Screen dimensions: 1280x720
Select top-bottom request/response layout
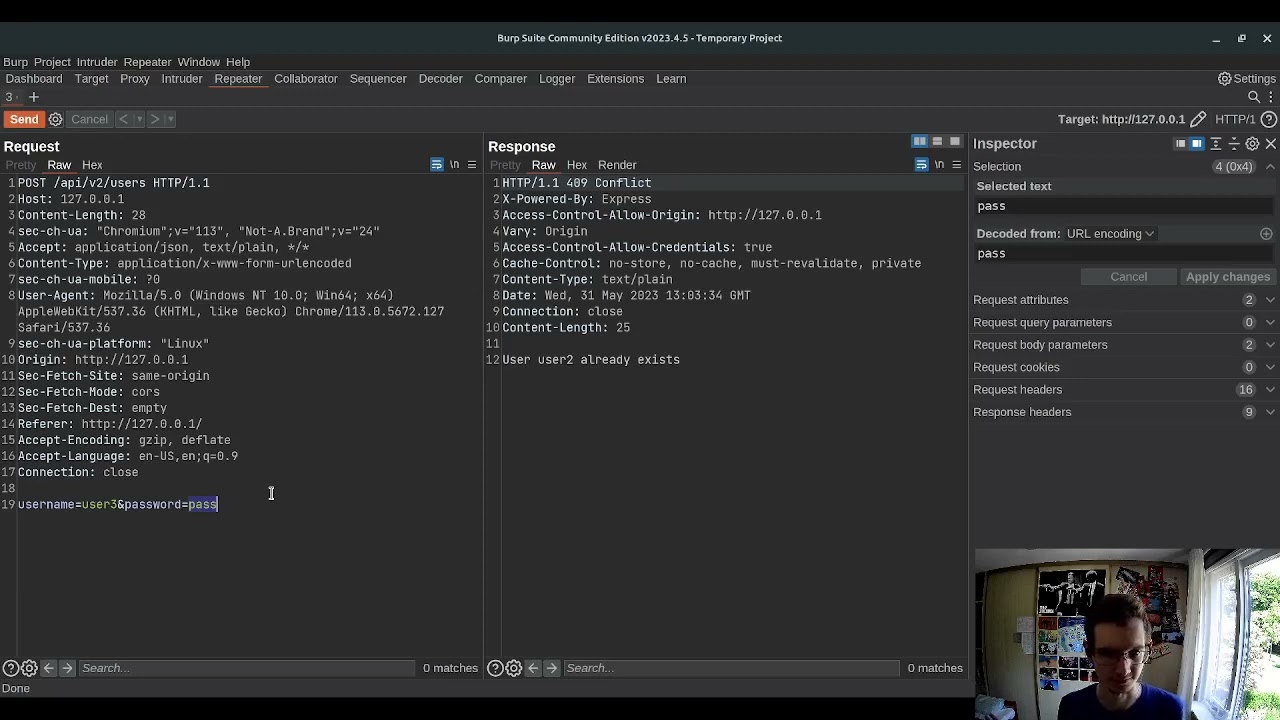click(x=937, y=142)
